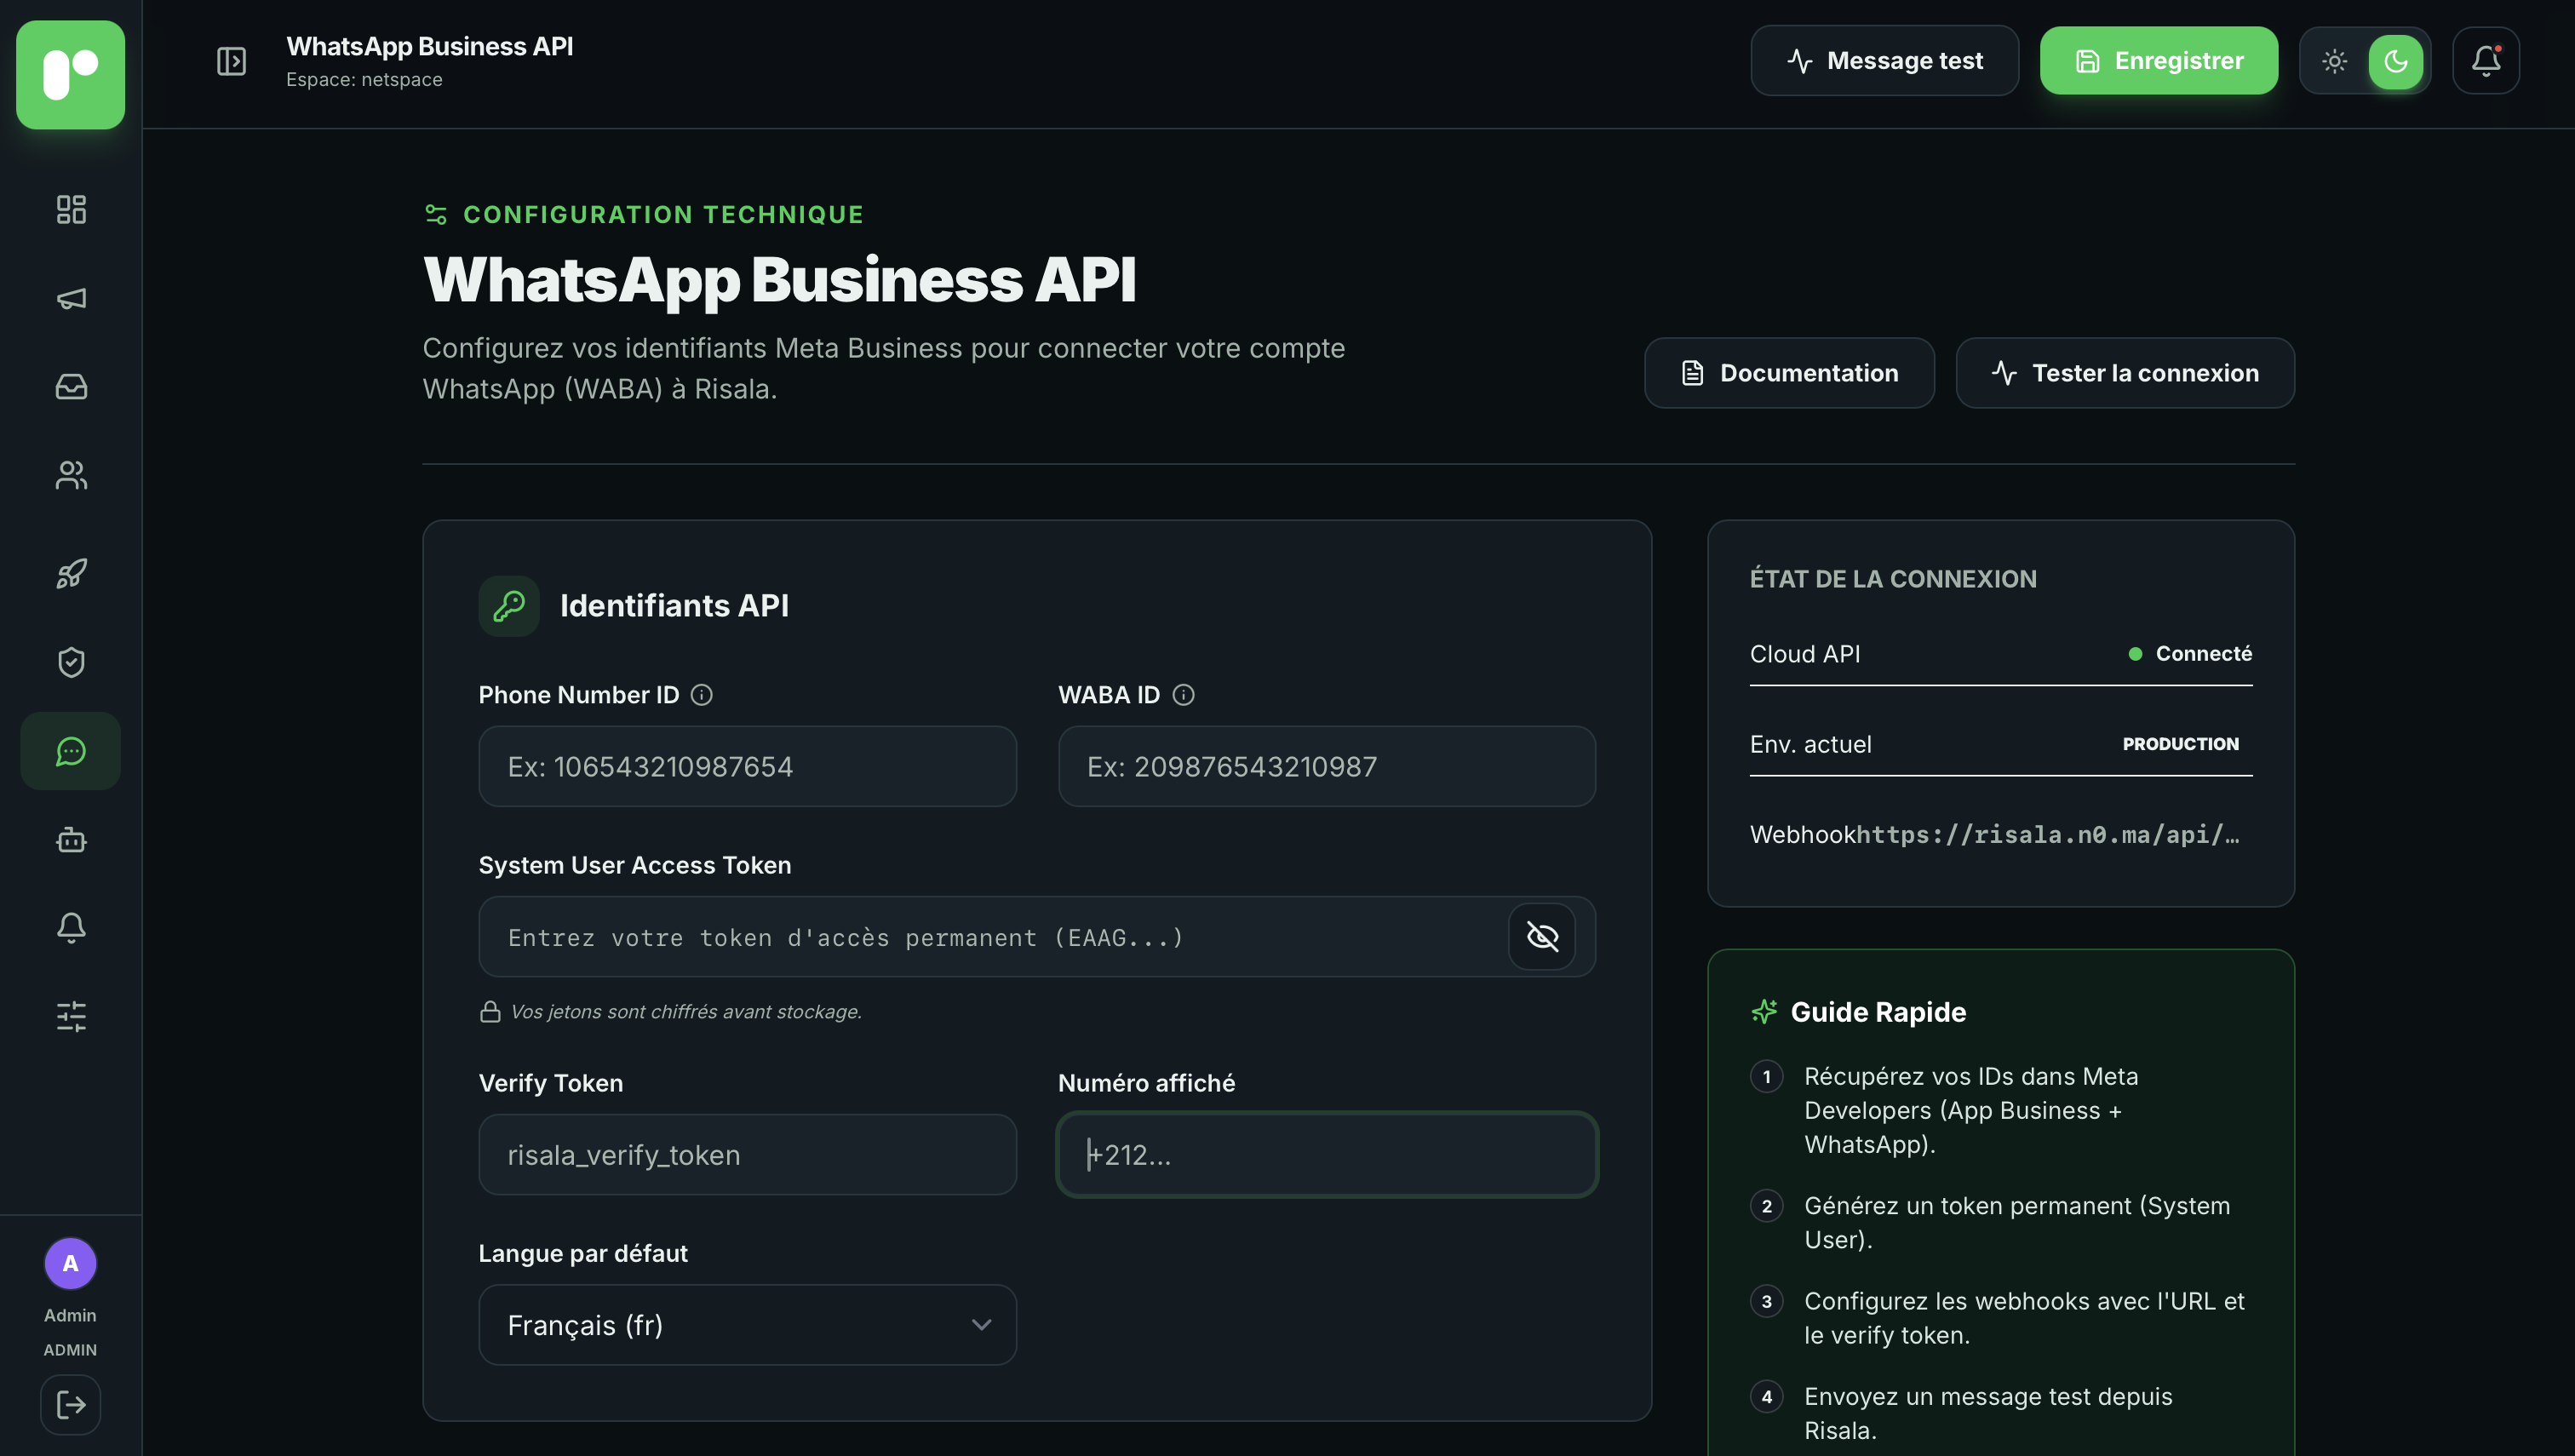Click the Connecté status label
The image size is (2575, 1456).
tap(2204, 654)
